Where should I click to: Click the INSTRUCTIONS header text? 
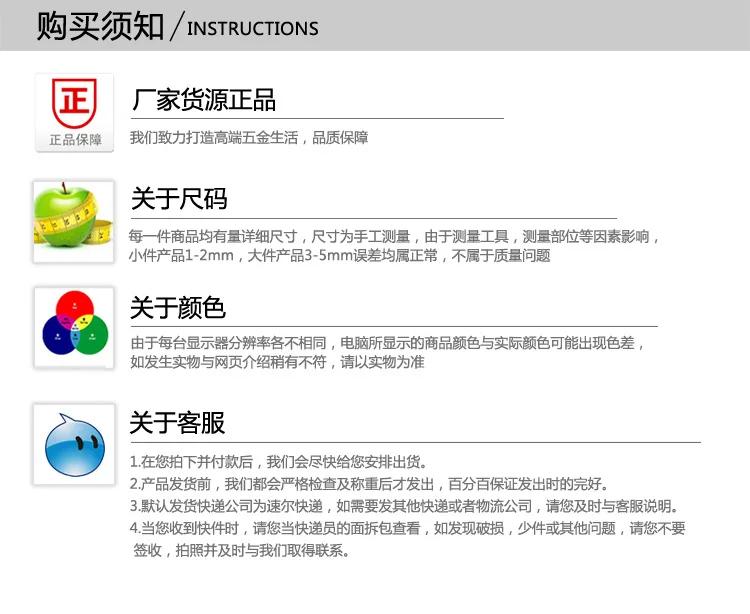click(253, 29)
